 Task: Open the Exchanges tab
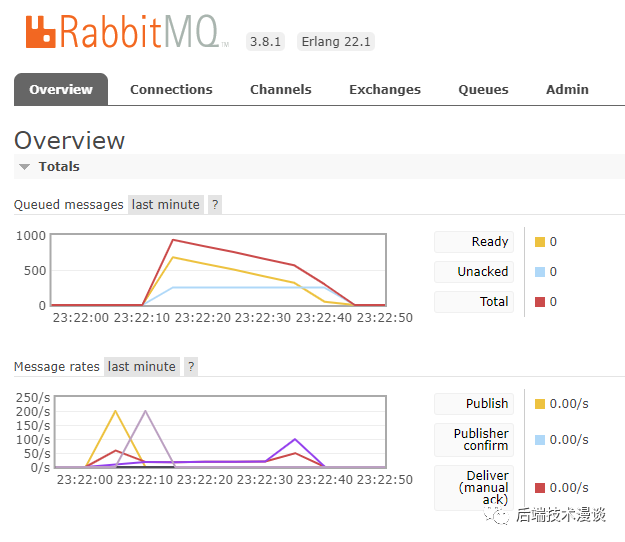(385, 89)
